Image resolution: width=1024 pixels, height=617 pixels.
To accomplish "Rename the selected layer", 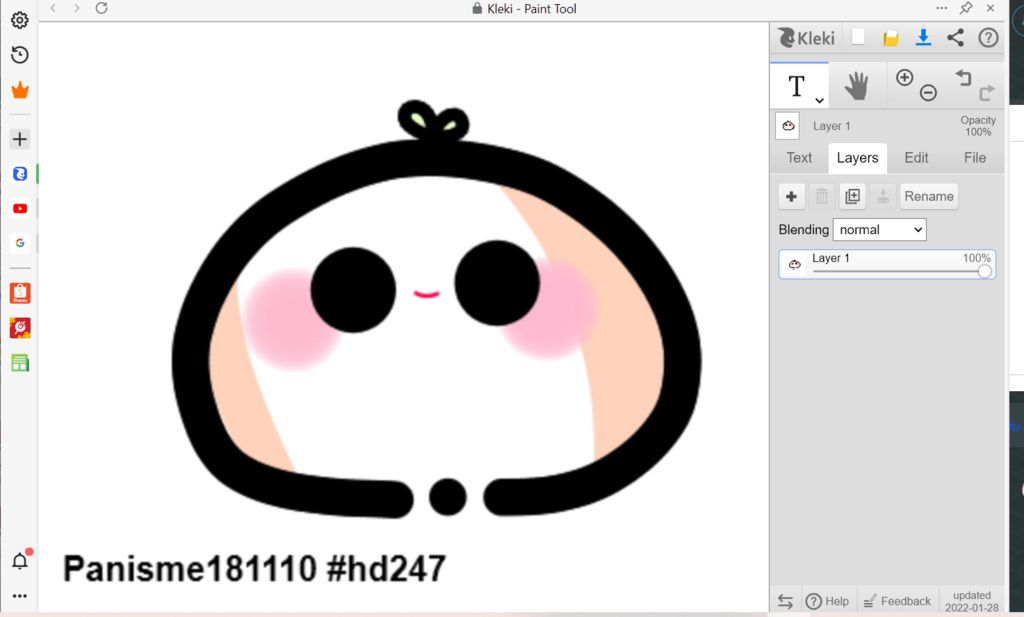I will 929,197.
